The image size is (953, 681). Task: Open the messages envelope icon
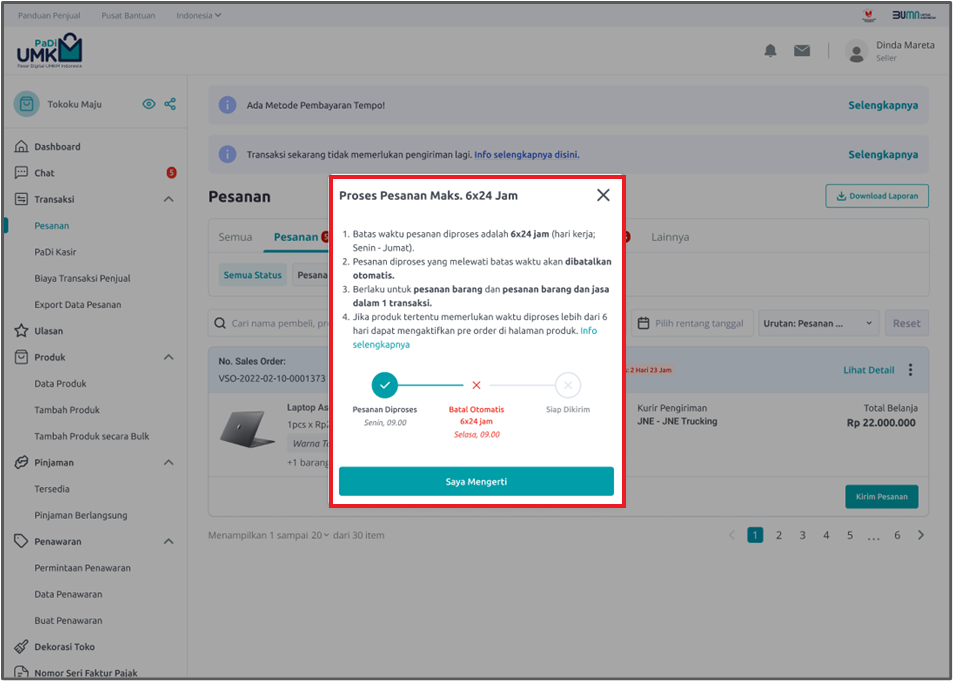(x=802, y=51)
